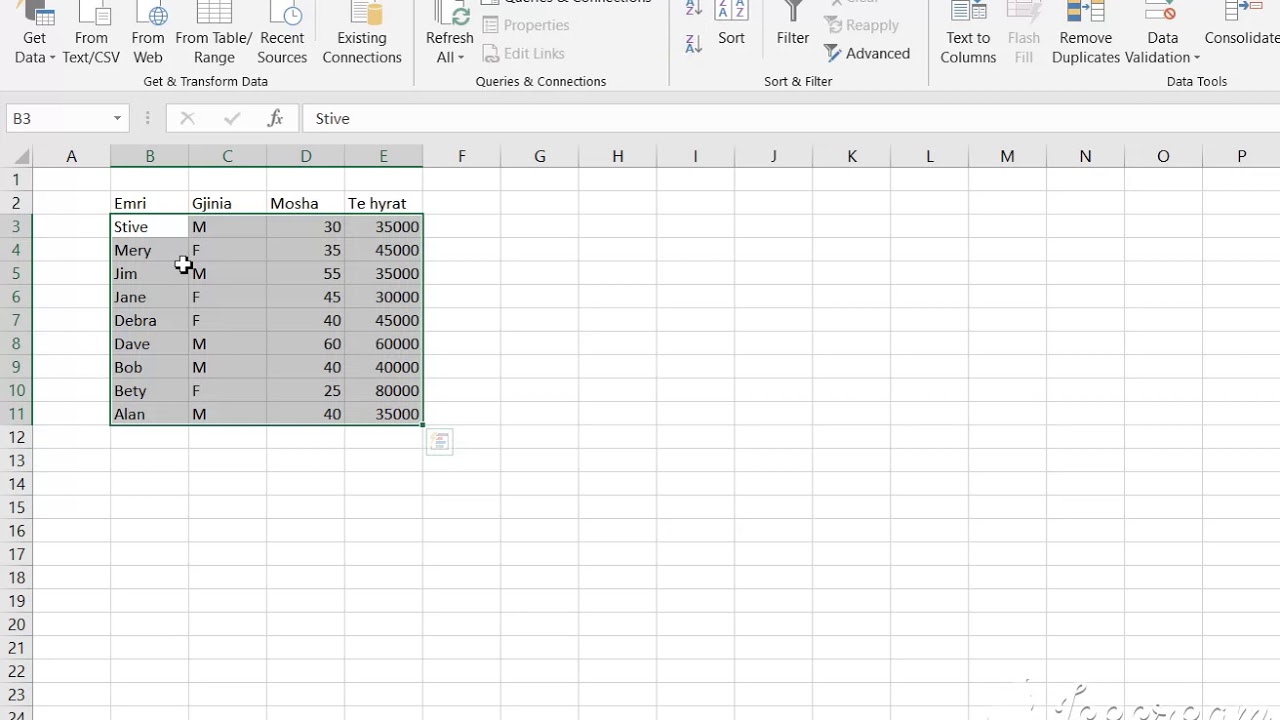Click the age cell showing 55
This screenshot has width=1280, height=720.
305,273
